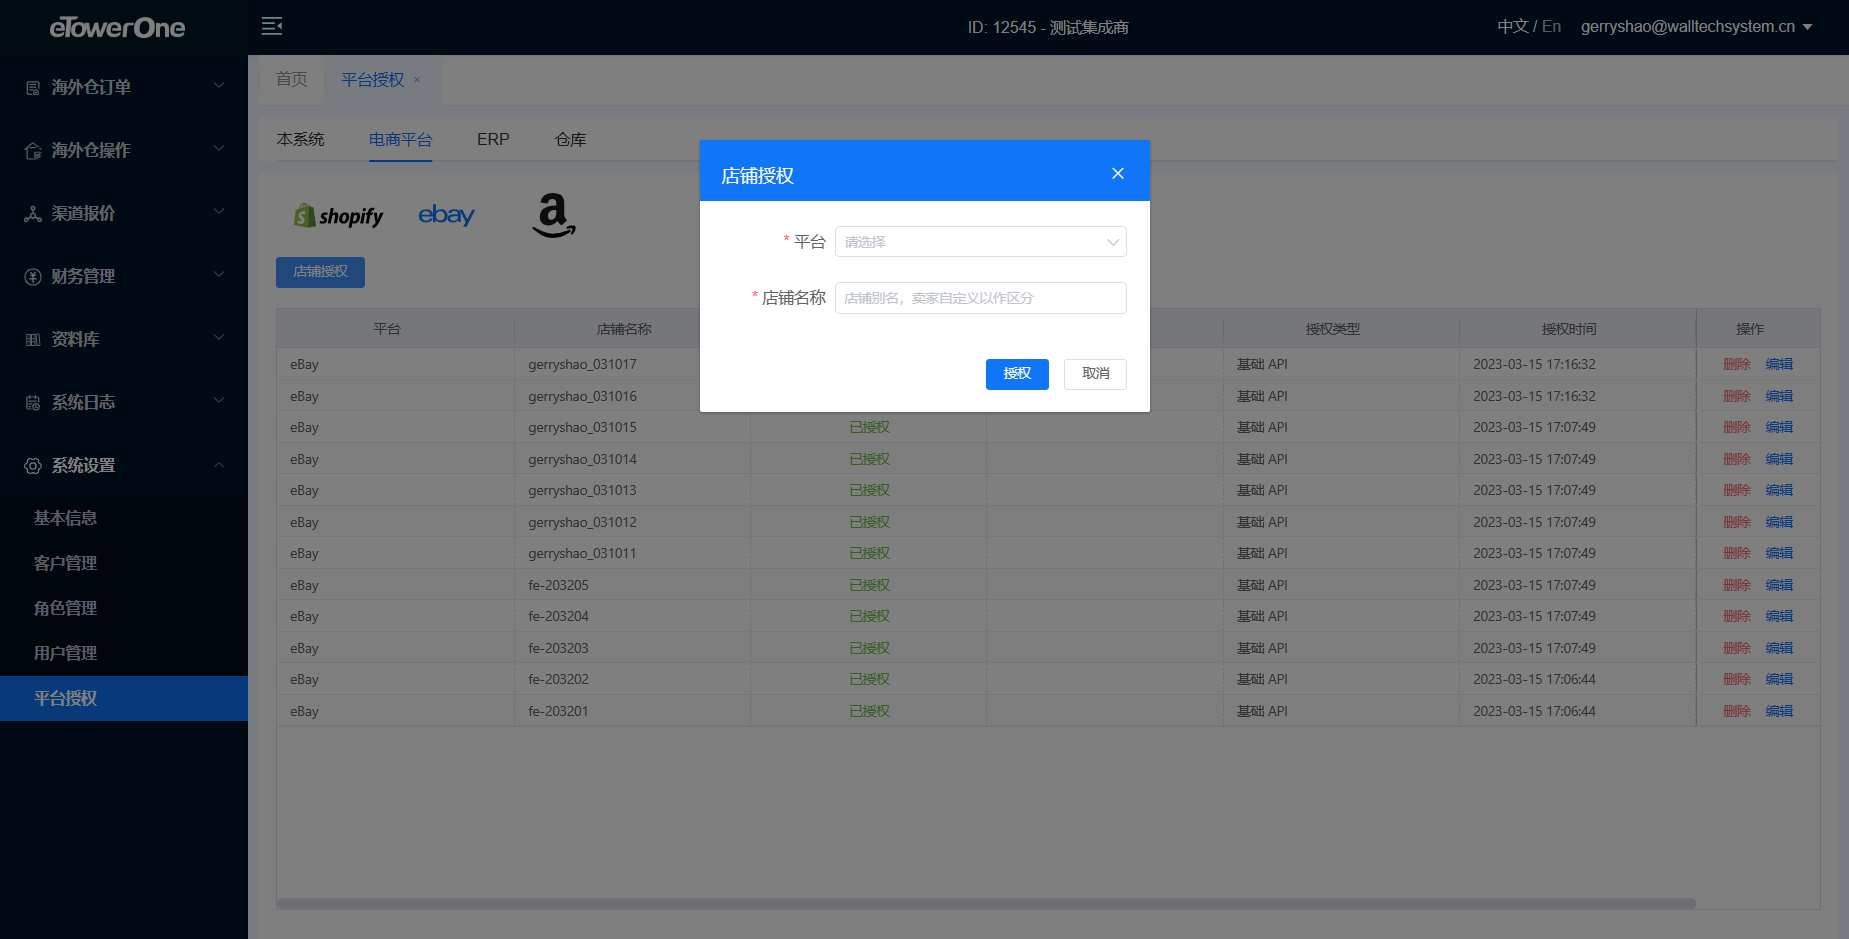Viewport: 1849px width, 939px height.
Task: Select the Amazon platform logo
Action: [x=553, y=215]
